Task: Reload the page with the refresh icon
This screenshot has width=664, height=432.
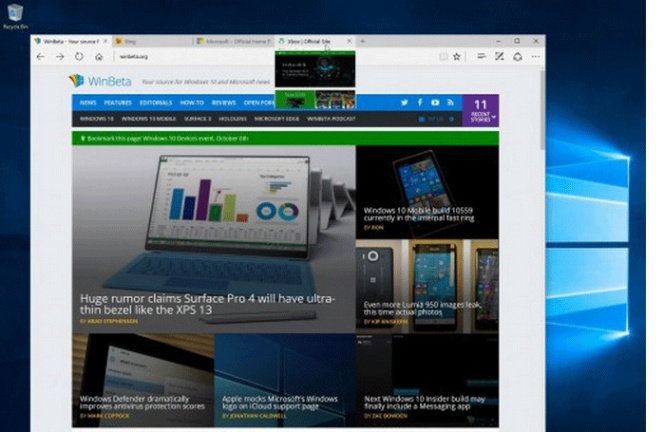Action: point(79,56)
